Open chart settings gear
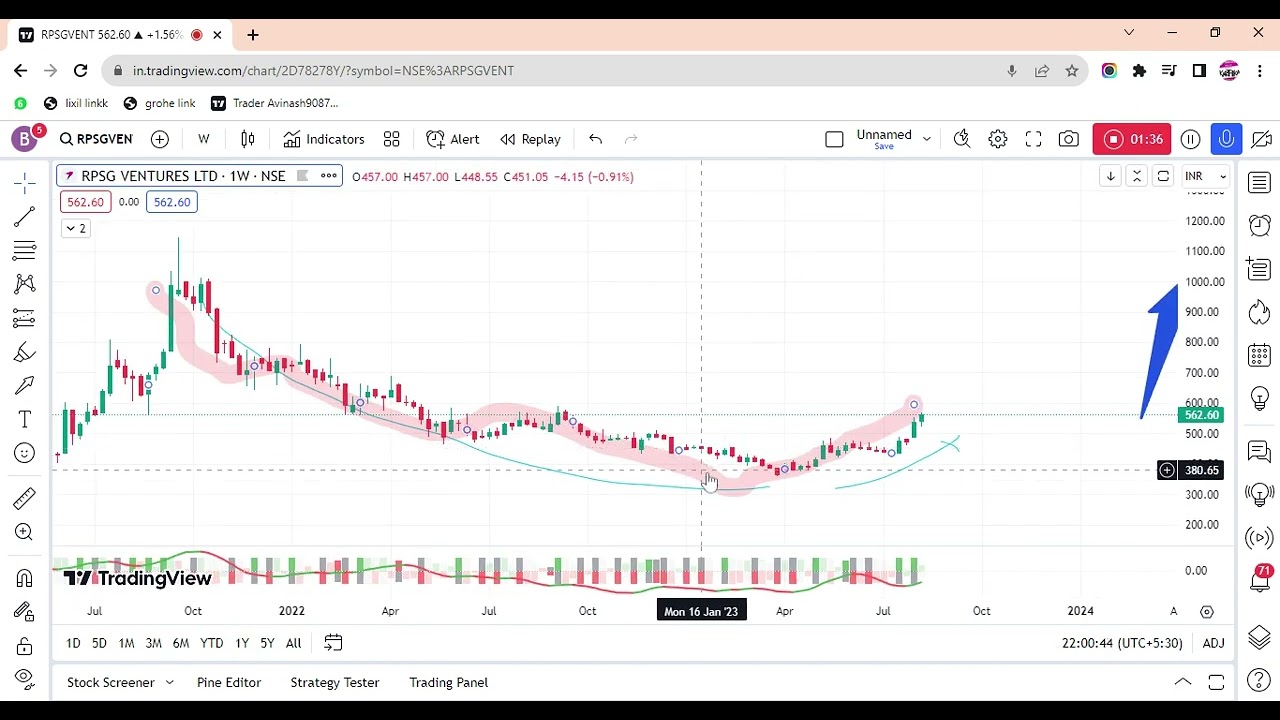Screen dimensions: 1280x720 coord(998,139)
